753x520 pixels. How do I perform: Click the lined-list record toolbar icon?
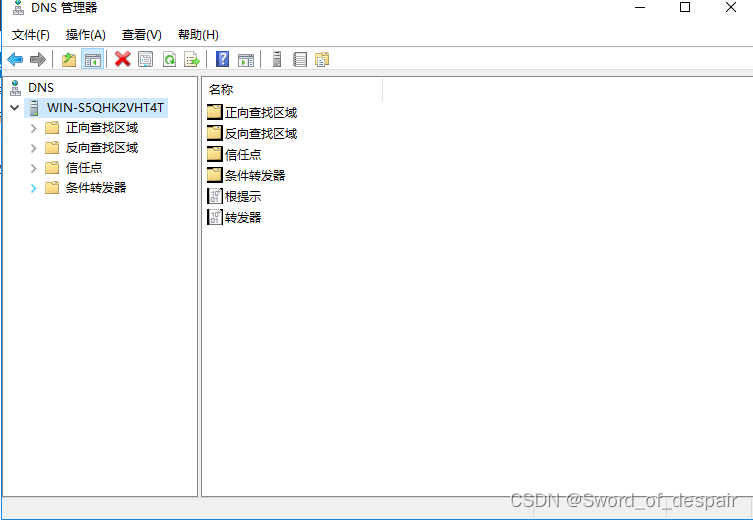[300, 60]
